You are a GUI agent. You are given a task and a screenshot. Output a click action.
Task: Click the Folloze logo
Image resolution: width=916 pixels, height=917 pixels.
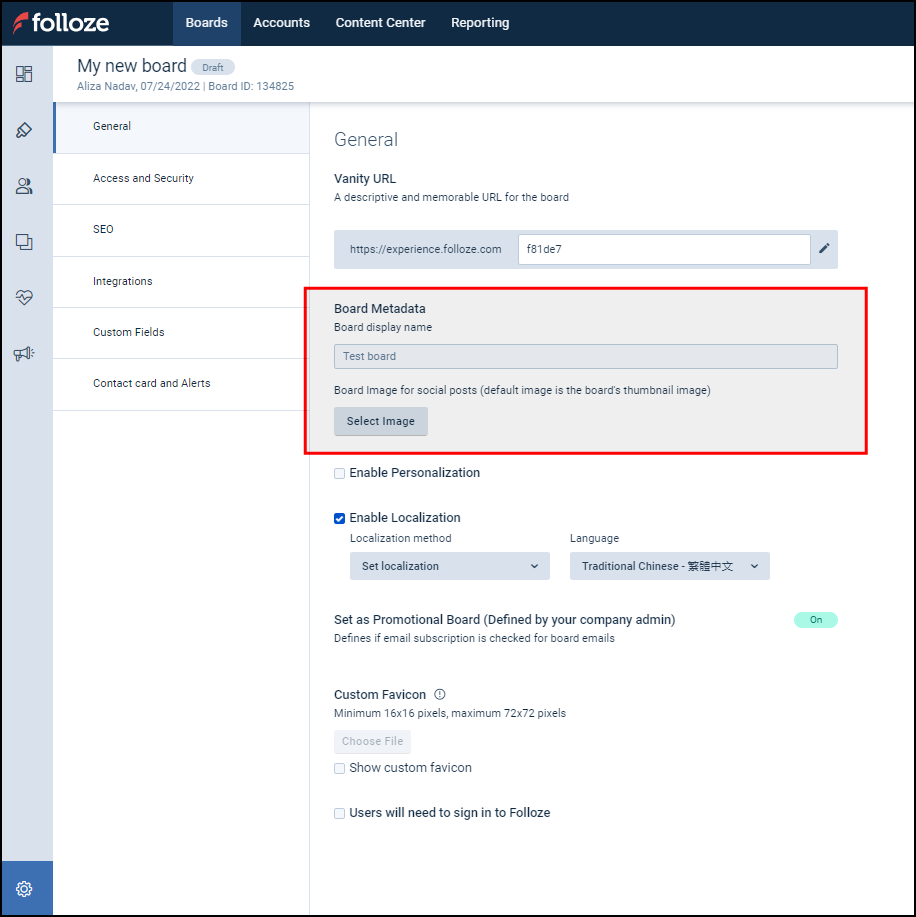[62, 23]
